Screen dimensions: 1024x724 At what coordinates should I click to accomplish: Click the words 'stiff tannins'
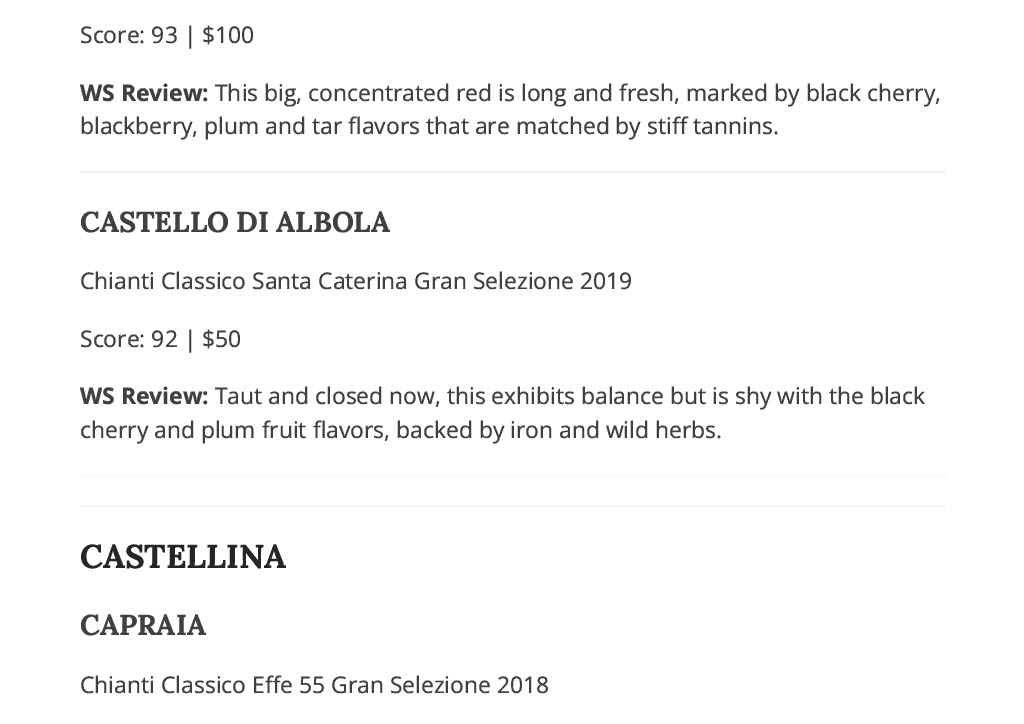tap(712, 126)
